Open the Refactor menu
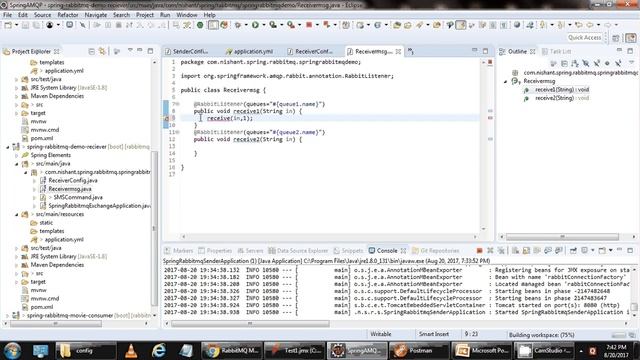 (x=68, y=15)
